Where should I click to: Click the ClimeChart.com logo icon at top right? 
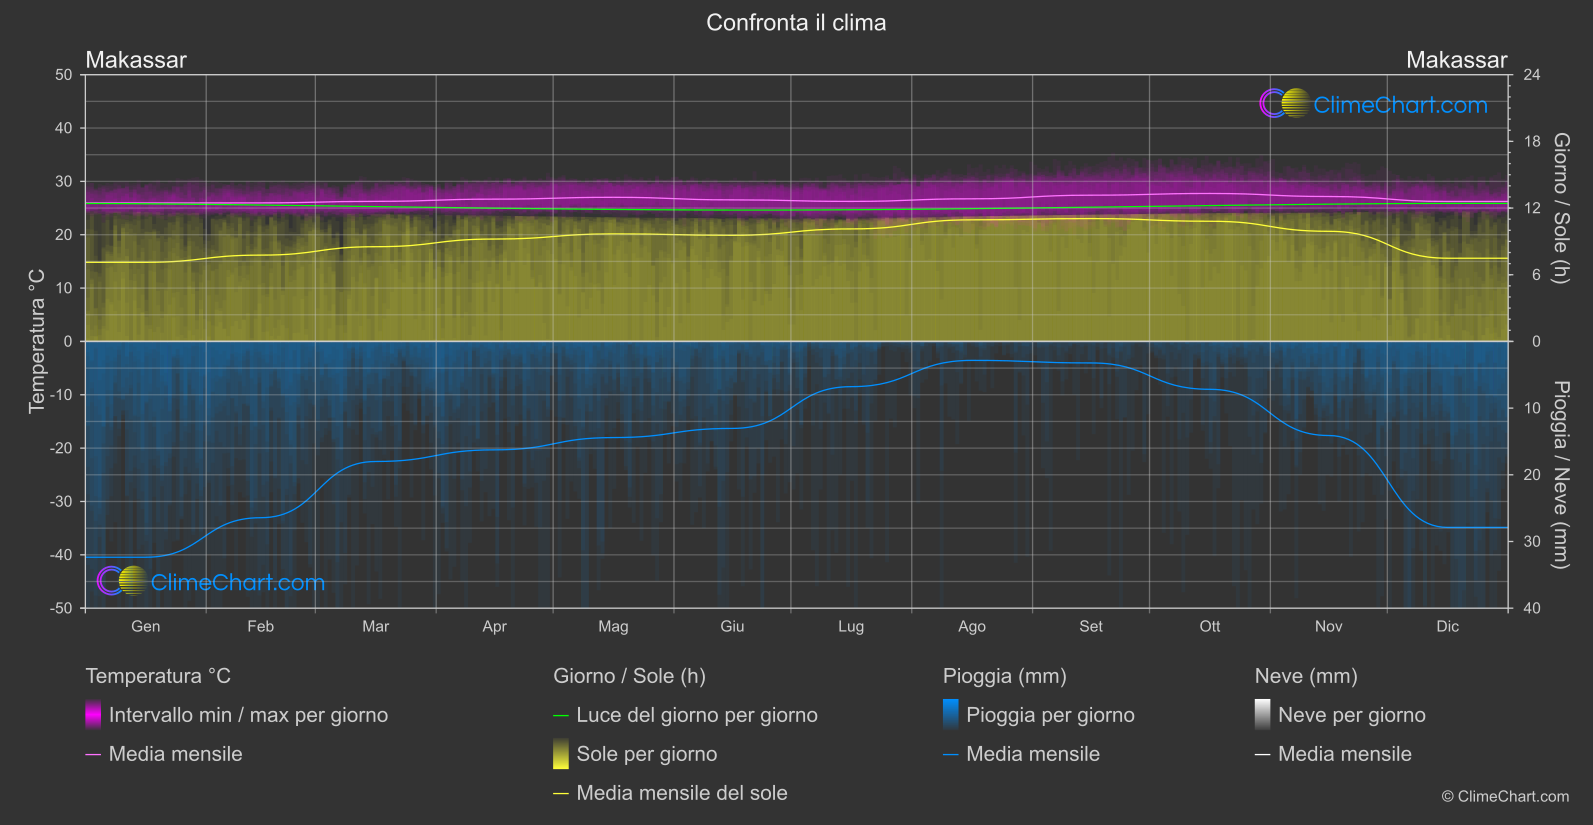pyautogui.click(x=1284, y=103)
